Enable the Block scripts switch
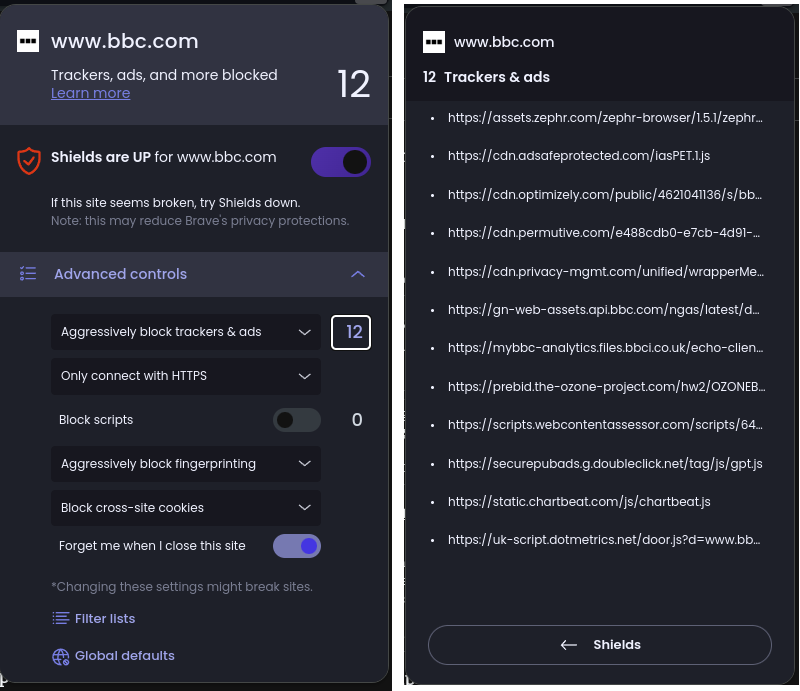Viewport: 800px width, 691px height. [297, 420]
